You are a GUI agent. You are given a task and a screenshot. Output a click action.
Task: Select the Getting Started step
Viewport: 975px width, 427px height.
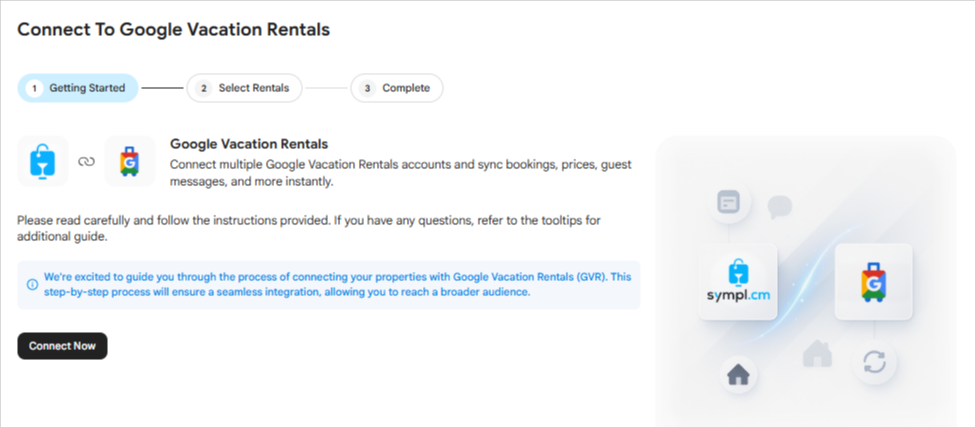pos(78,88)
